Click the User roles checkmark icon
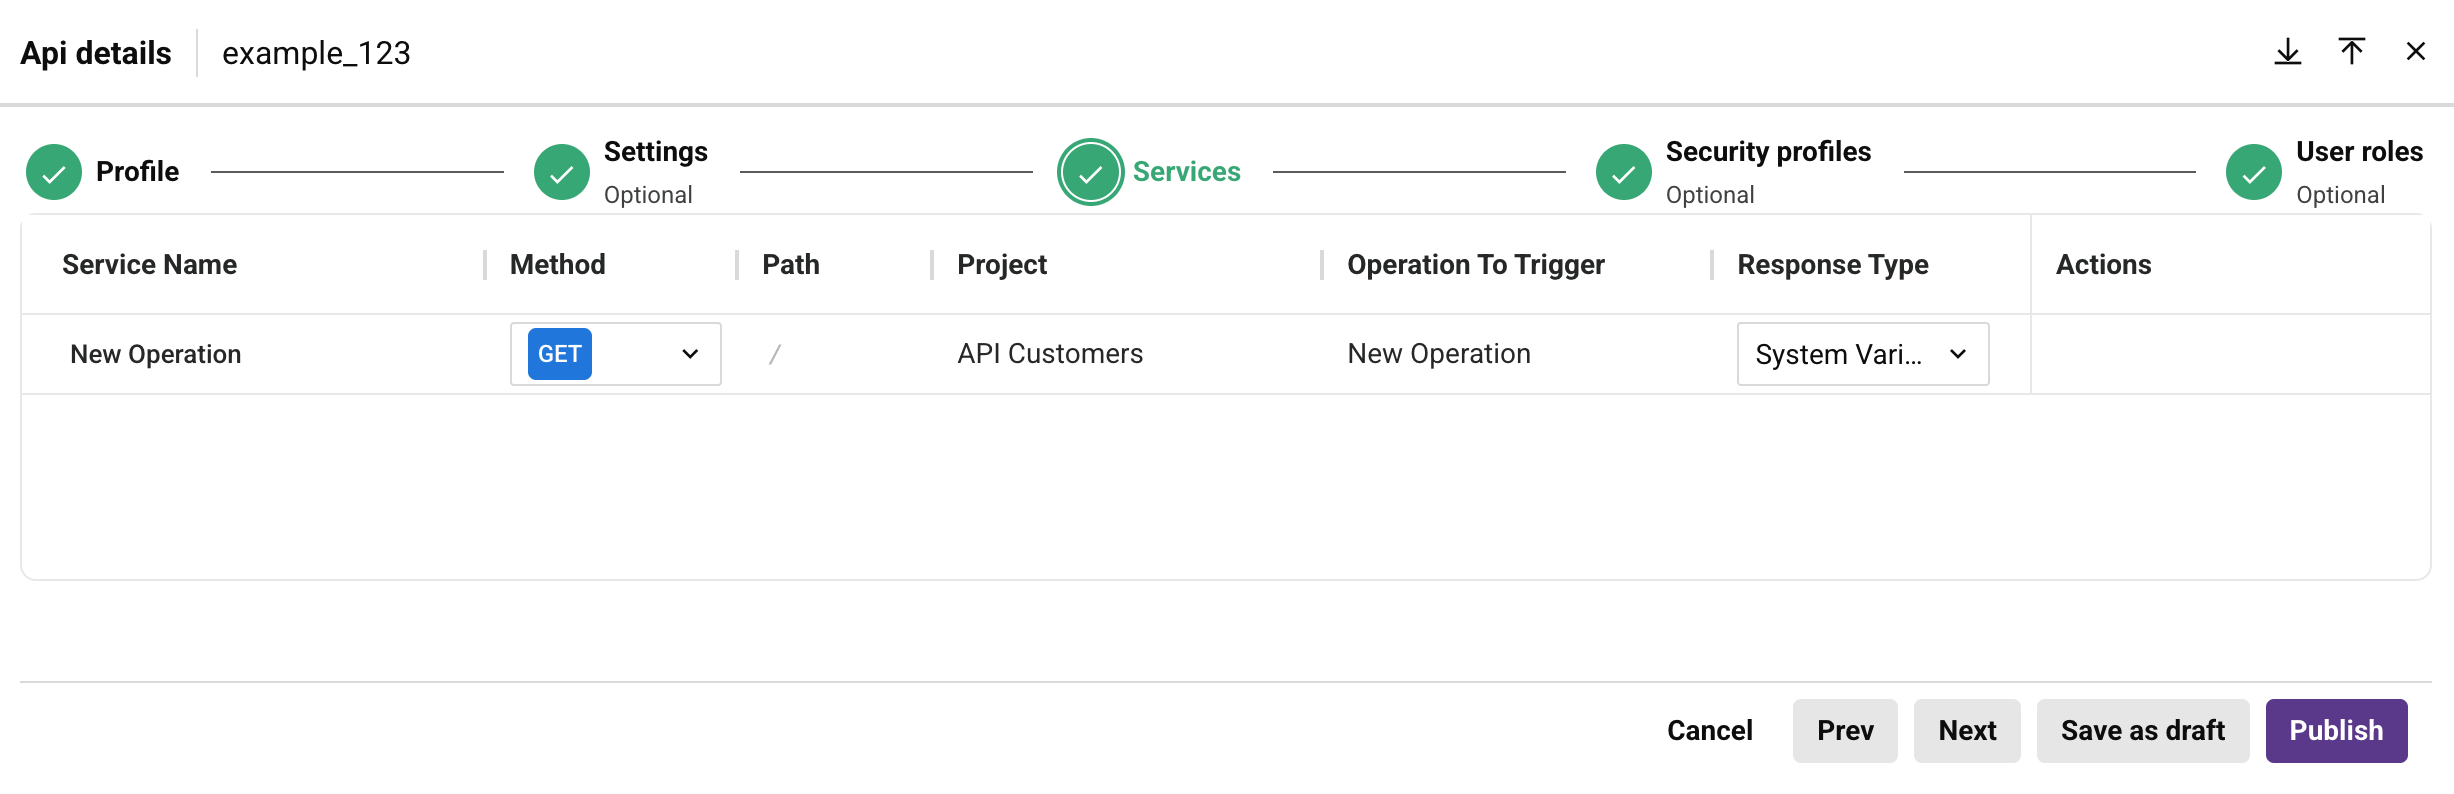Image resolution: width=2454 pixels, height=794 pixels. (x=2254, y=172)
